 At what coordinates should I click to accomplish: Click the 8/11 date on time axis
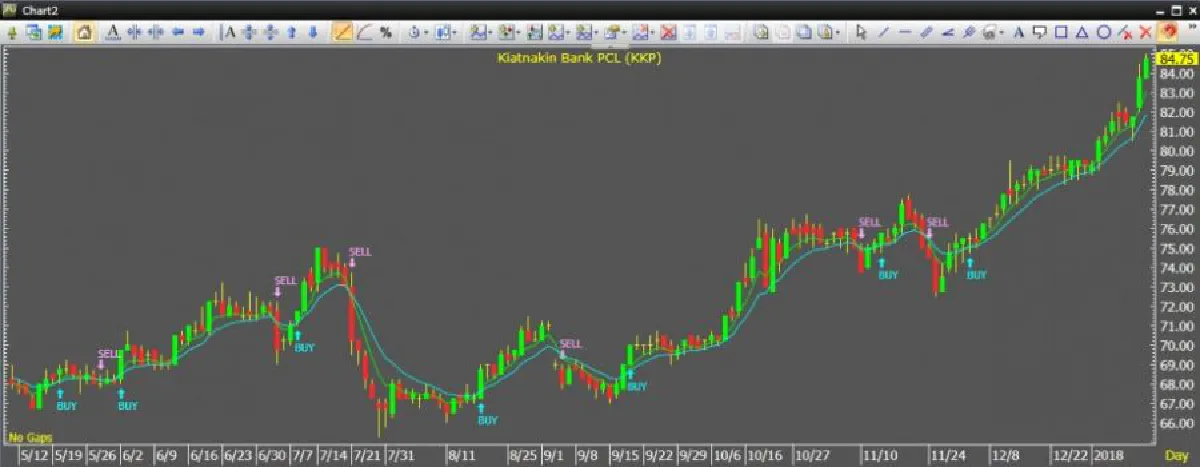tap(461, 455)
